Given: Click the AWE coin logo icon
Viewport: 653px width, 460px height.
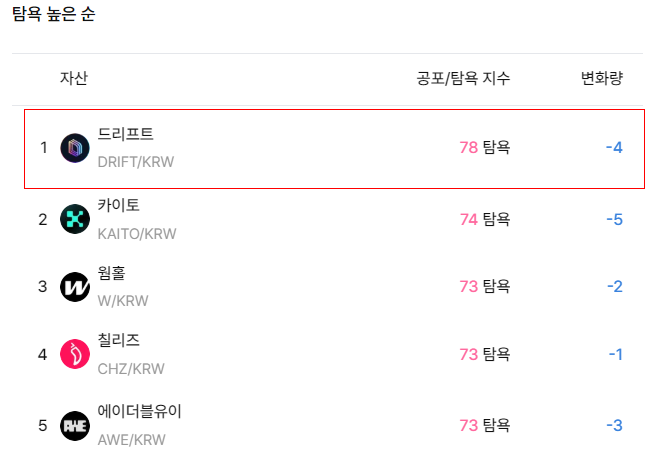Looking at the screenshot, I should (75, 425).
